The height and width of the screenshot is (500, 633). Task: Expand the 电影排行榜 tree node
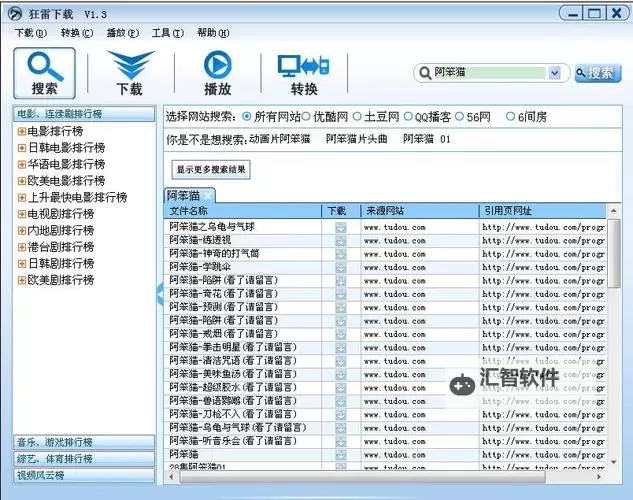(x=22, y=131)
